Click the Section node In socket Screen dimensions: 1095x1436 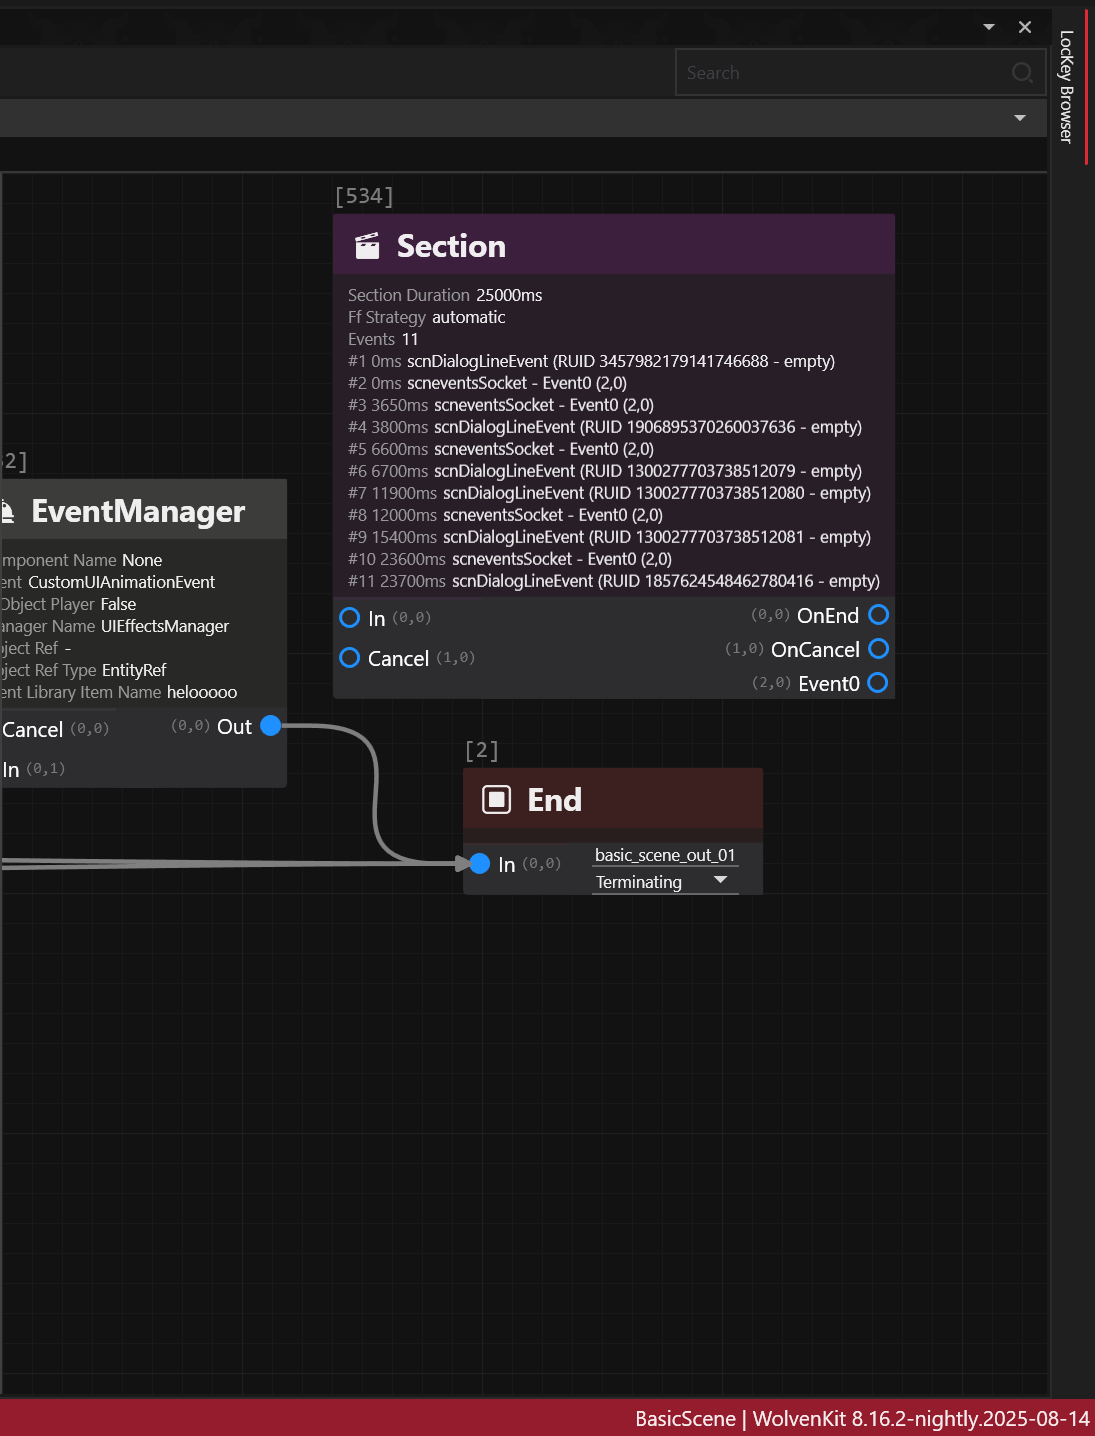tap(350, 618)
